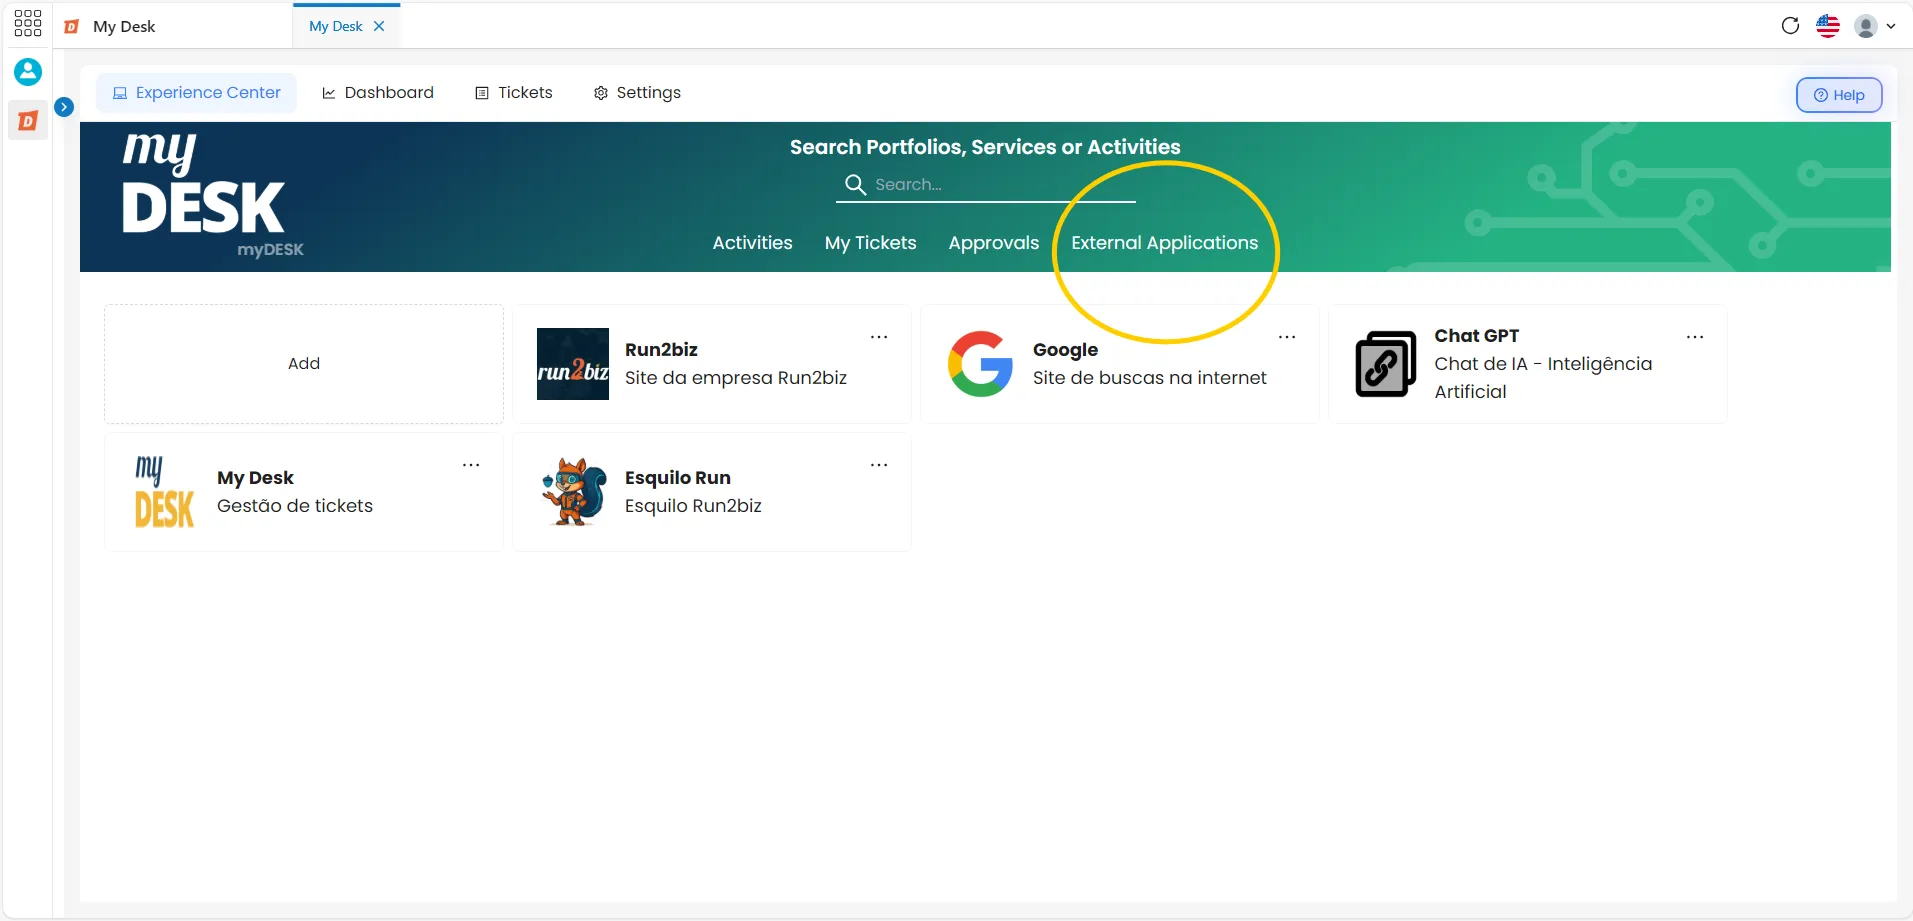
Task: Open the apps grid launcher icon
Action: [28, 24]
